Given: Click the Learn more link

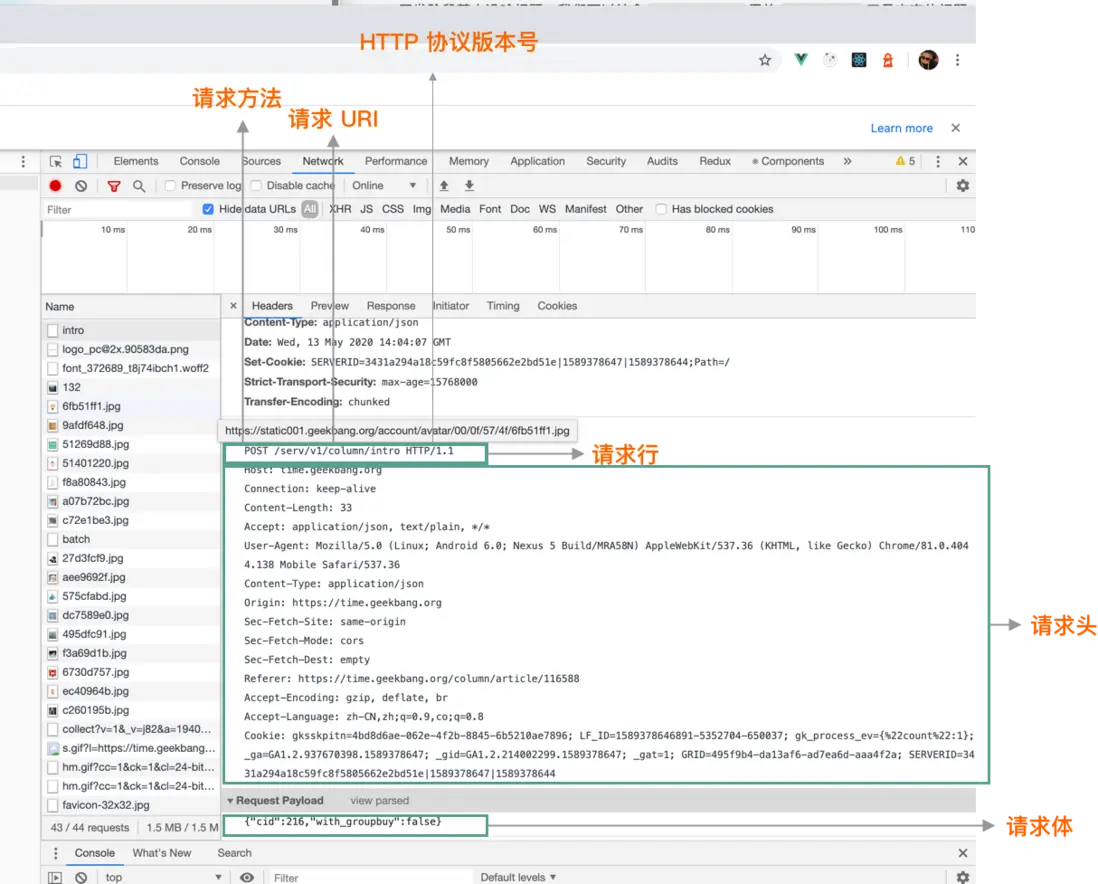Looking at the screenshot, I should pyautogui.click(x=901, y=128).
